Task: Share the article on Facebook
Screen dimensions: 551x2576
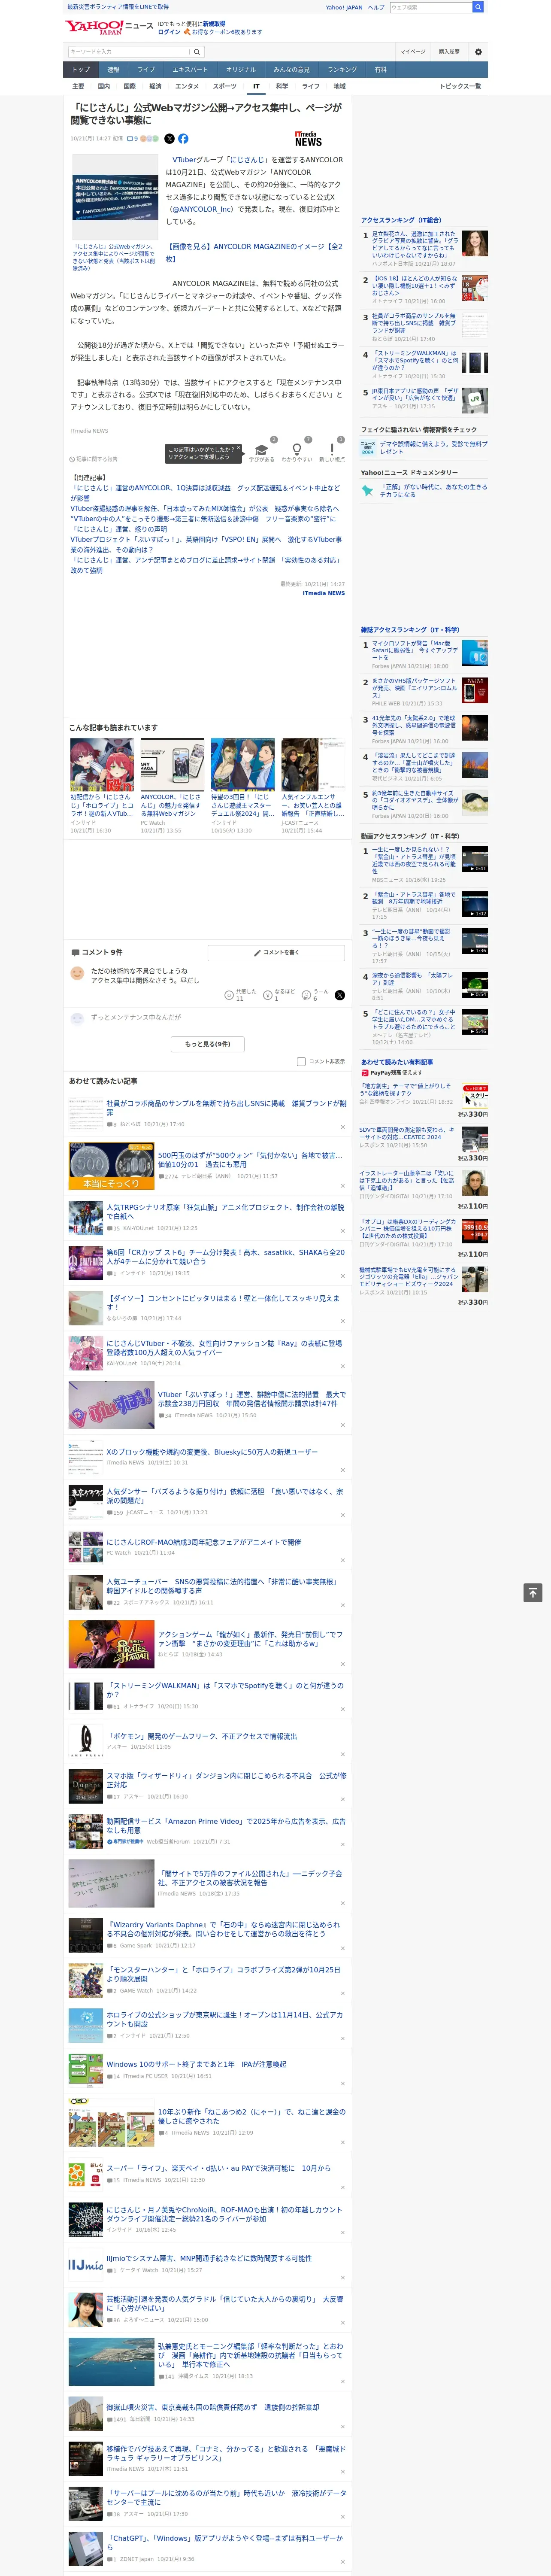Action: pos(183,139)
